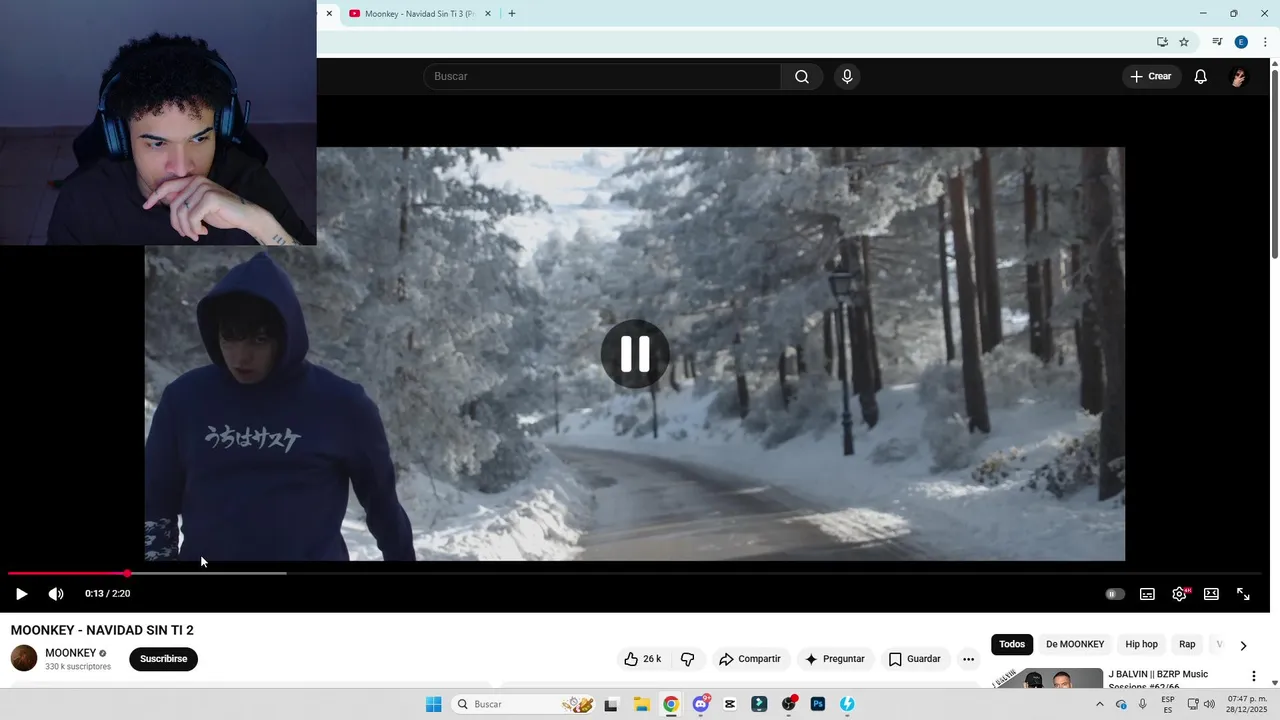
Task: Open the taskbar clock and date
Action: pyautogui.click(x=1247, y=704)
